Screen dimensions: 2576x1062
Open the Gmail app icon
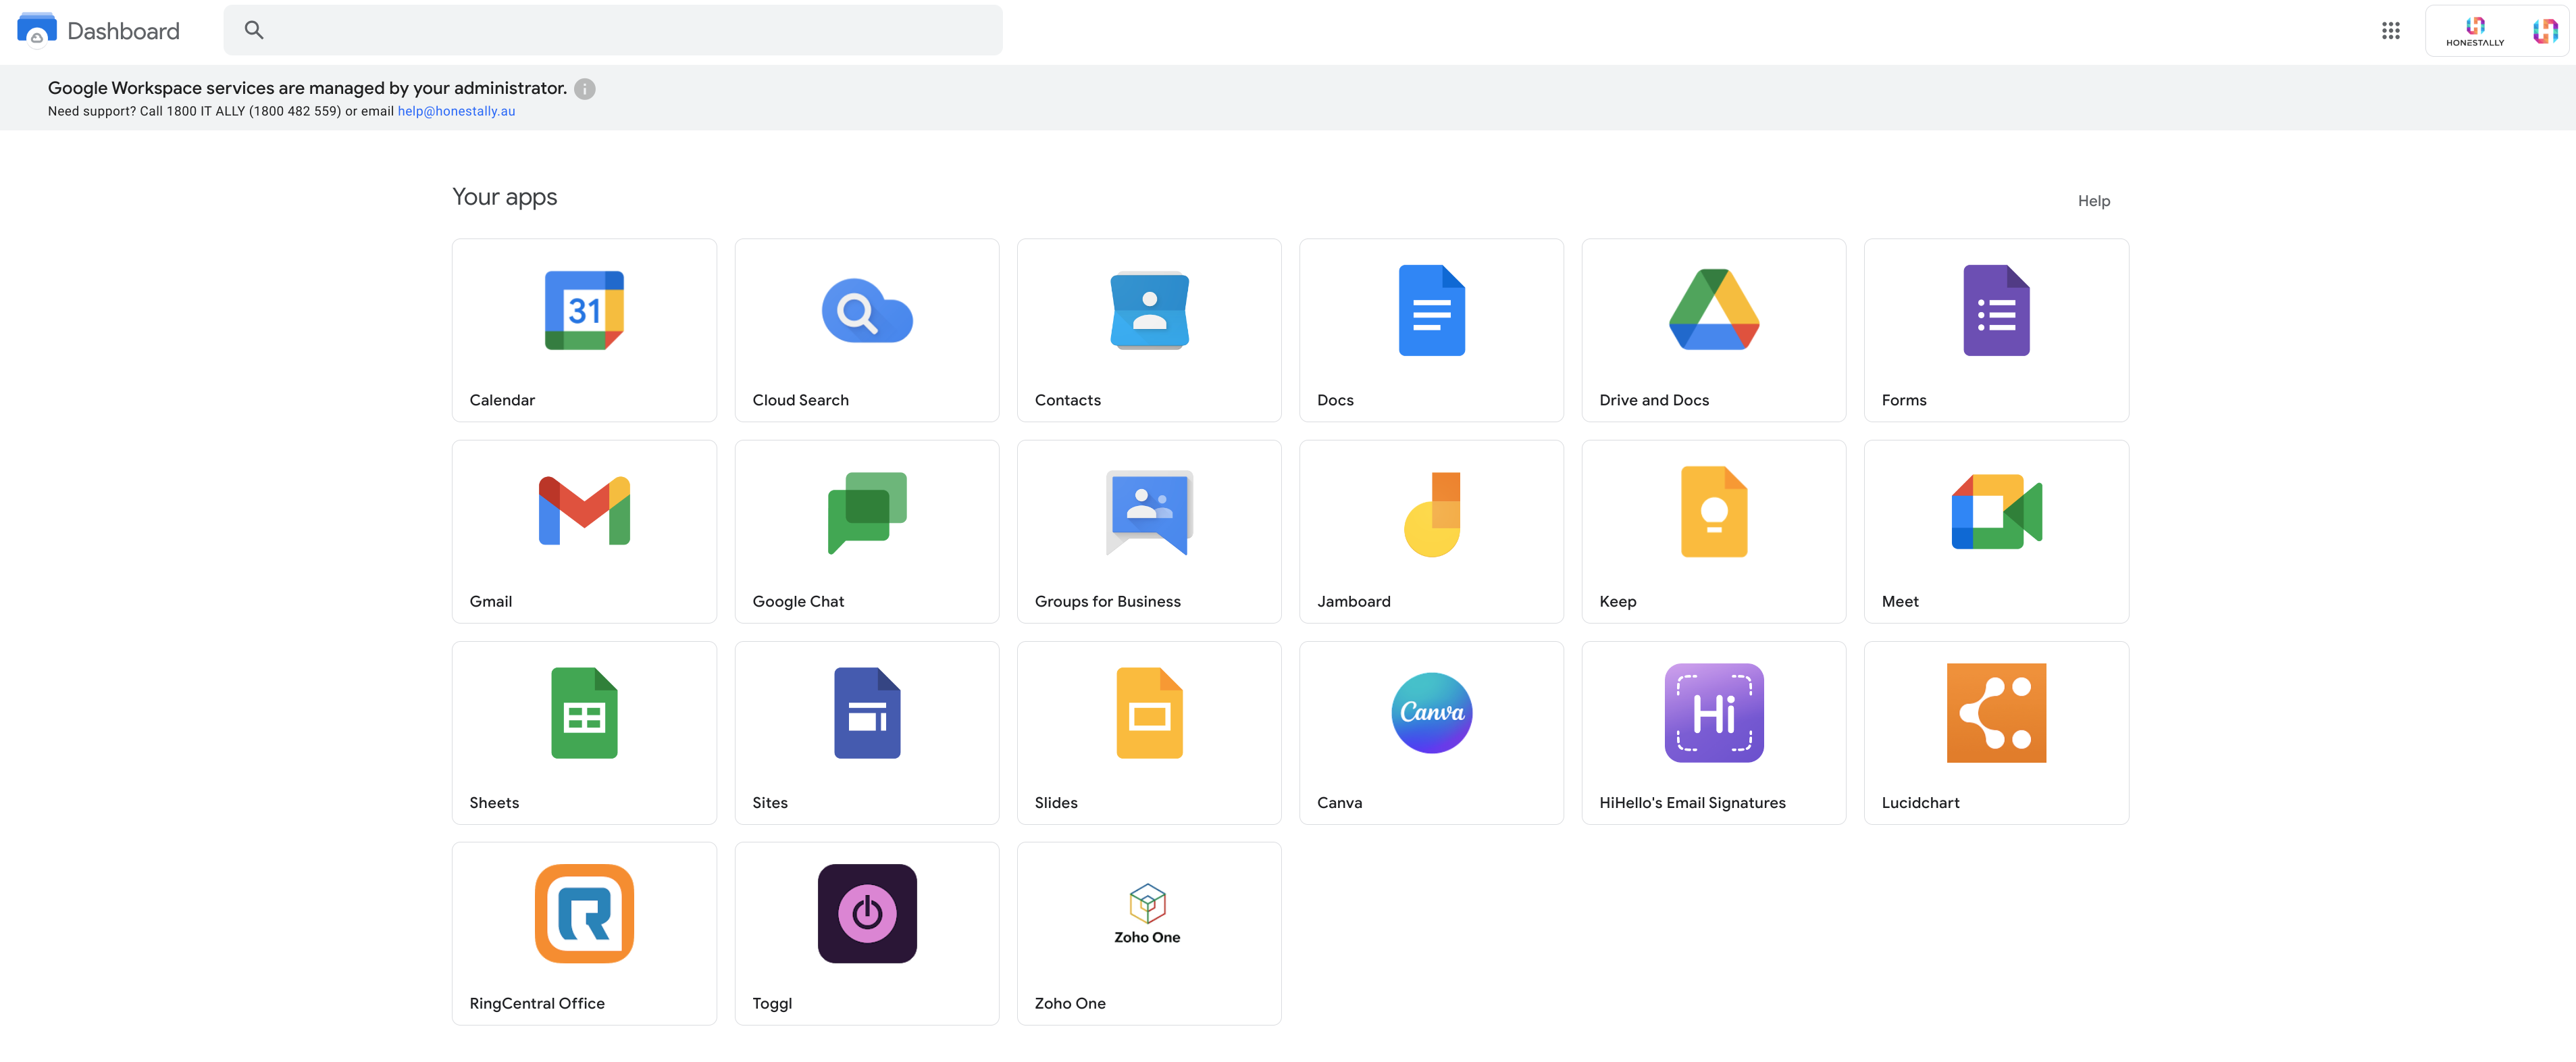point(584,511)
